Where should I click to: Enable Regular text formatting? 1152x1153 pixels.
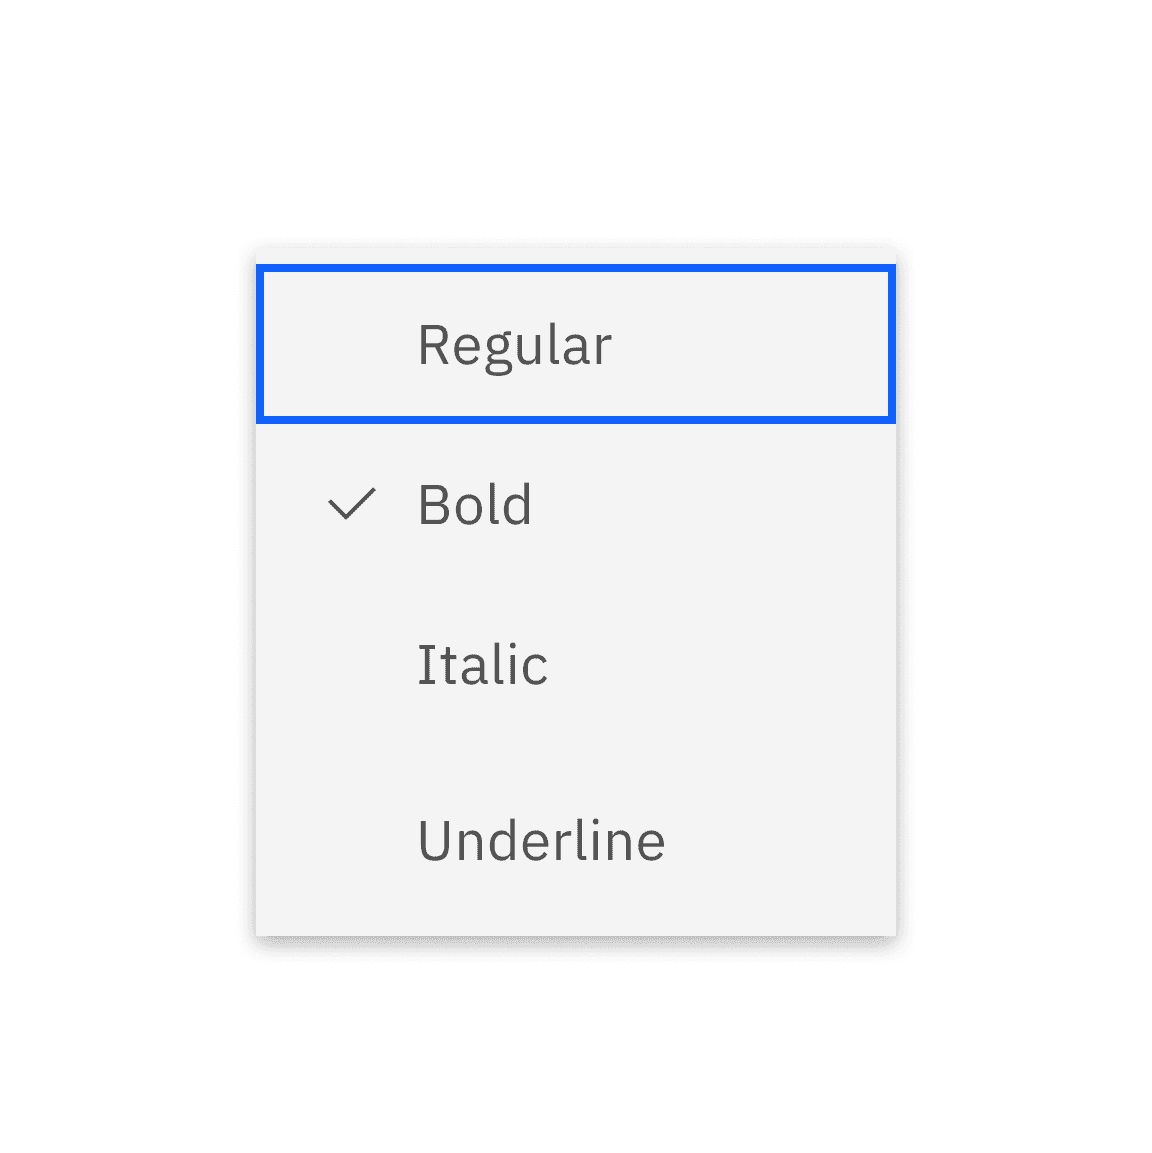pyautogui.click(x=514, y=344)
